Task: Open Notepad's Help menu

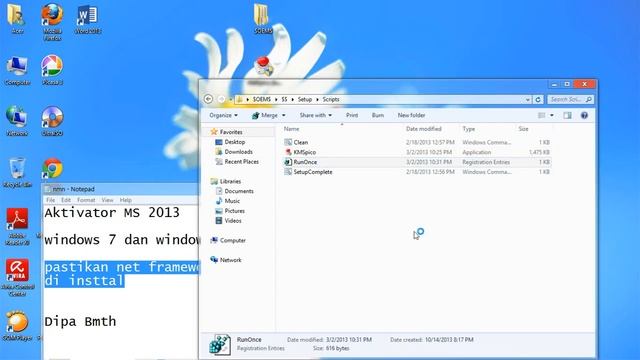Action: pos(125,200)
